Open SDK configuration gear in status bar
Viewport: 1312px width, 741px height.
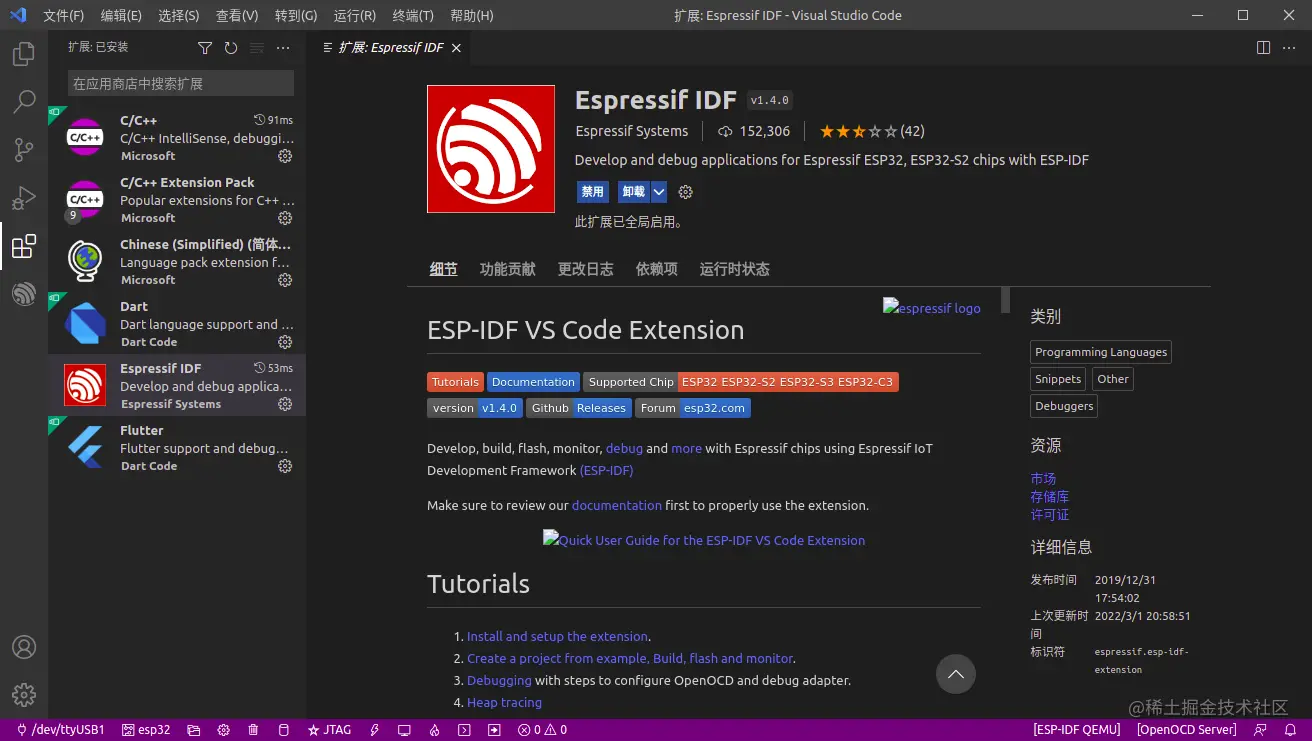coord(224,730)
